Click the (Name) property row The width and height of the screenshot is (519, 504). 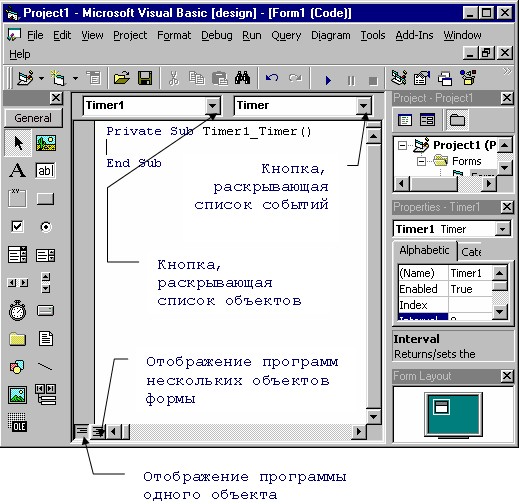pyautogui.click(x=445, y=273)
